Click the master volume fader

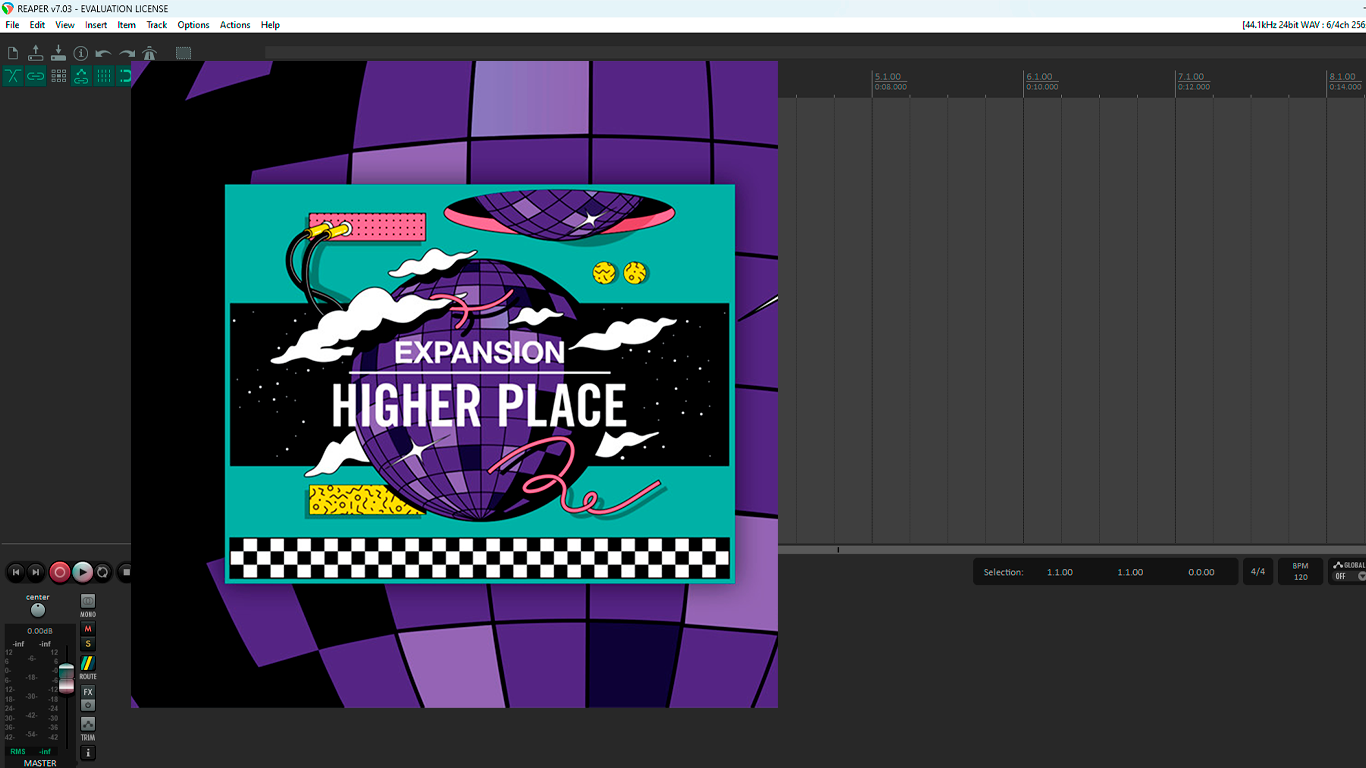66,678
